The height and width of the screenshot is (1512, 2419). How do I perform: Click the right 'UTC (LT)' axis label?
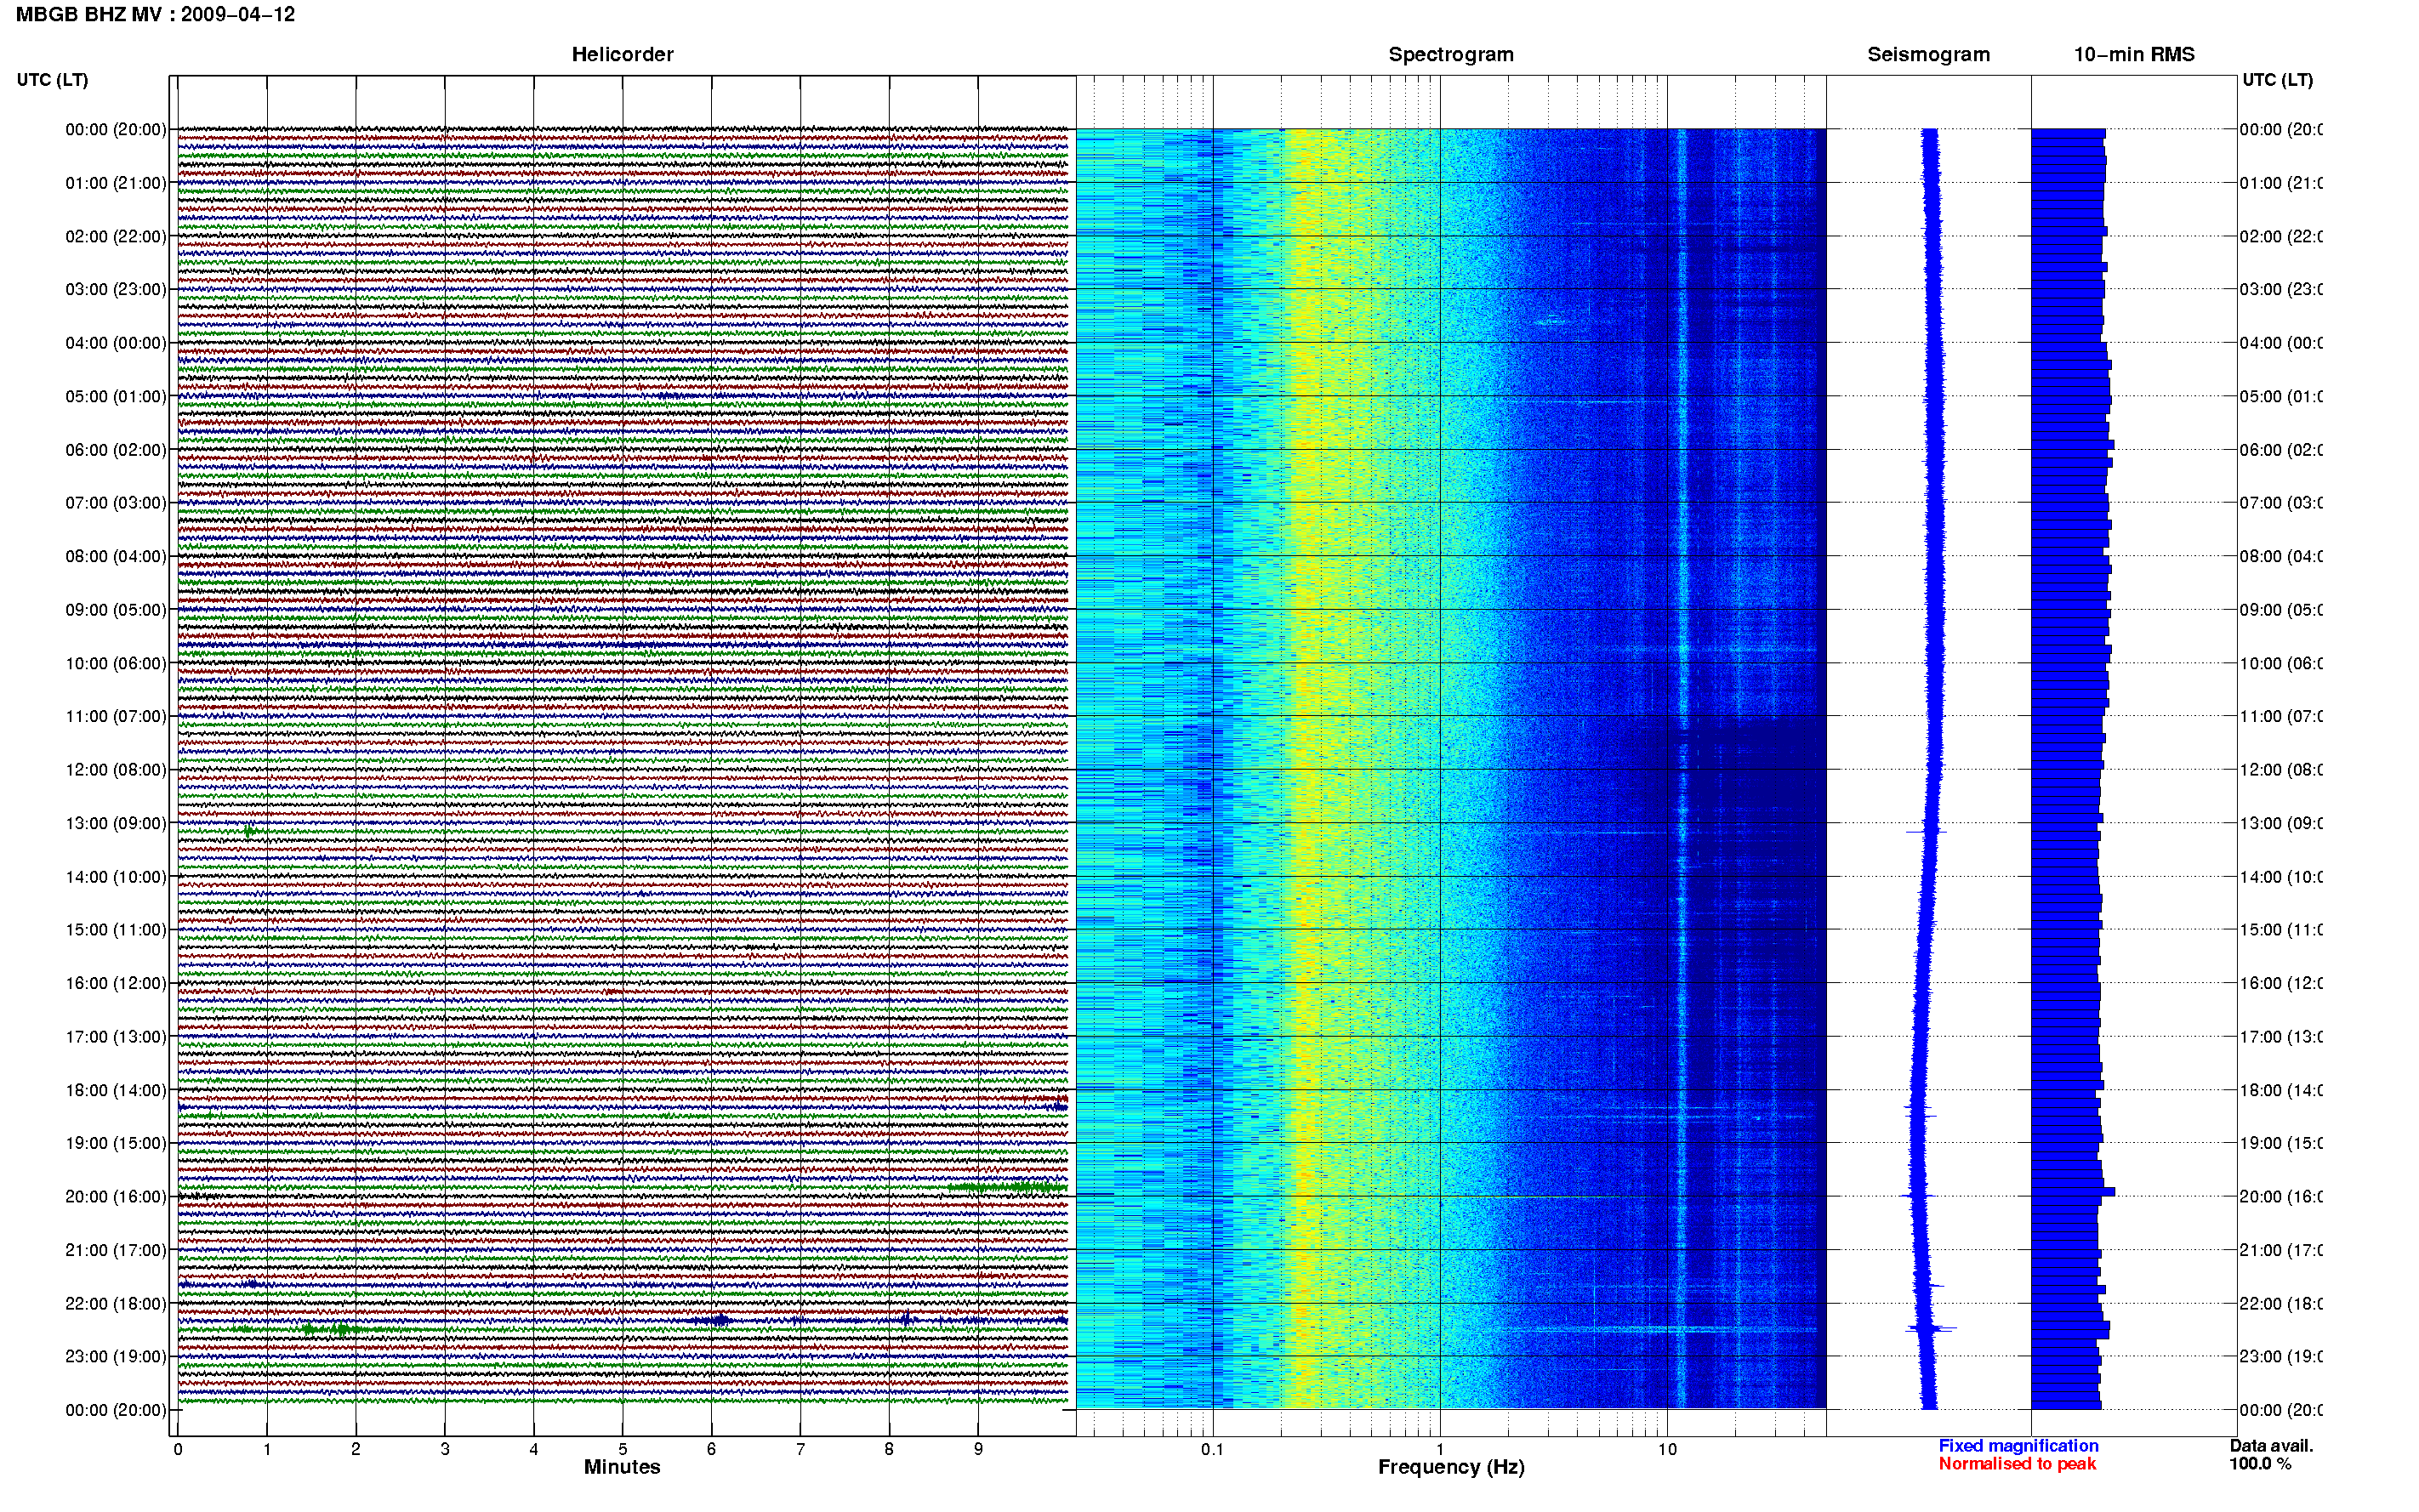2277,79
